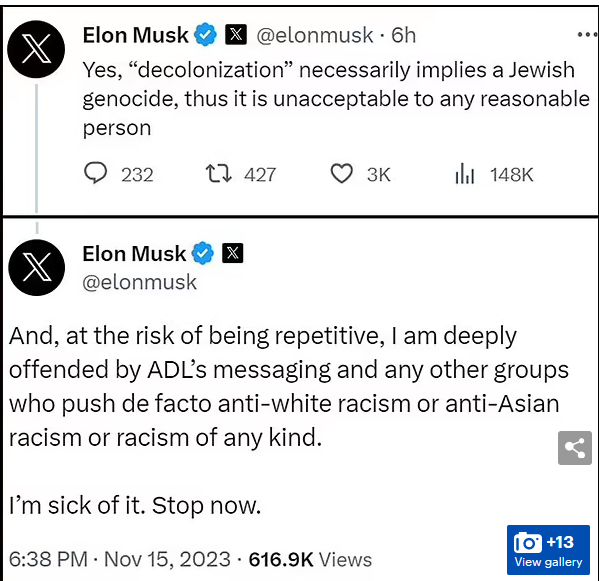Viewport: 599px width, 581px height.
Task: Click the camera icon in View gallery
Action: point(528,542)
